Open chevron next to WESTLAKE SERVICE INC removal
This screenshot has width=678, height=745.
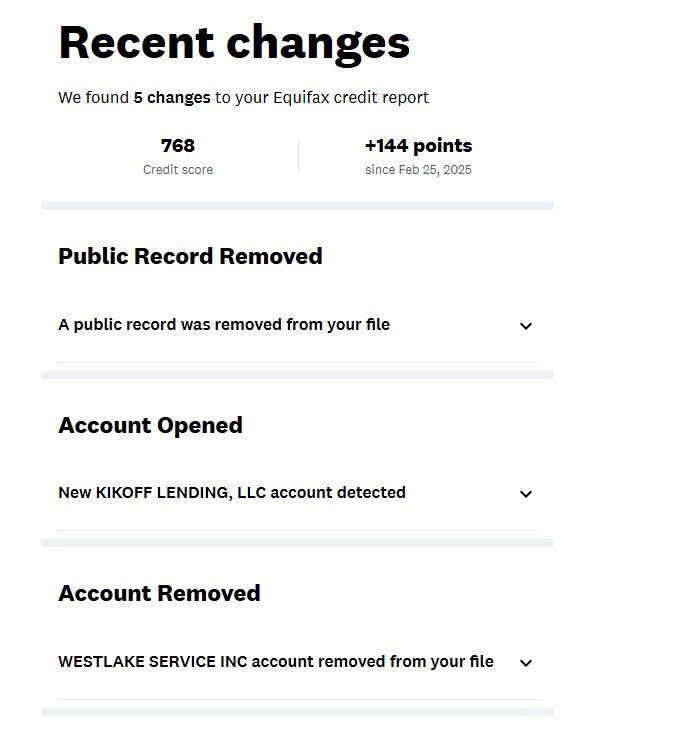[x=526, y=663]
